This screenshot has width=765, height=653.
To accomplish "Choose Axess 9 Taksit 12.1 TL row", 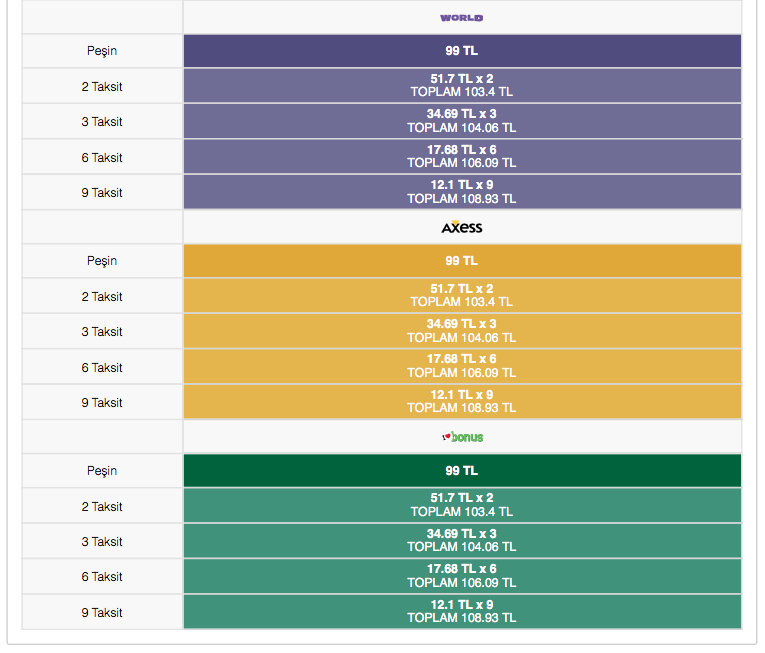I will 462,402.
